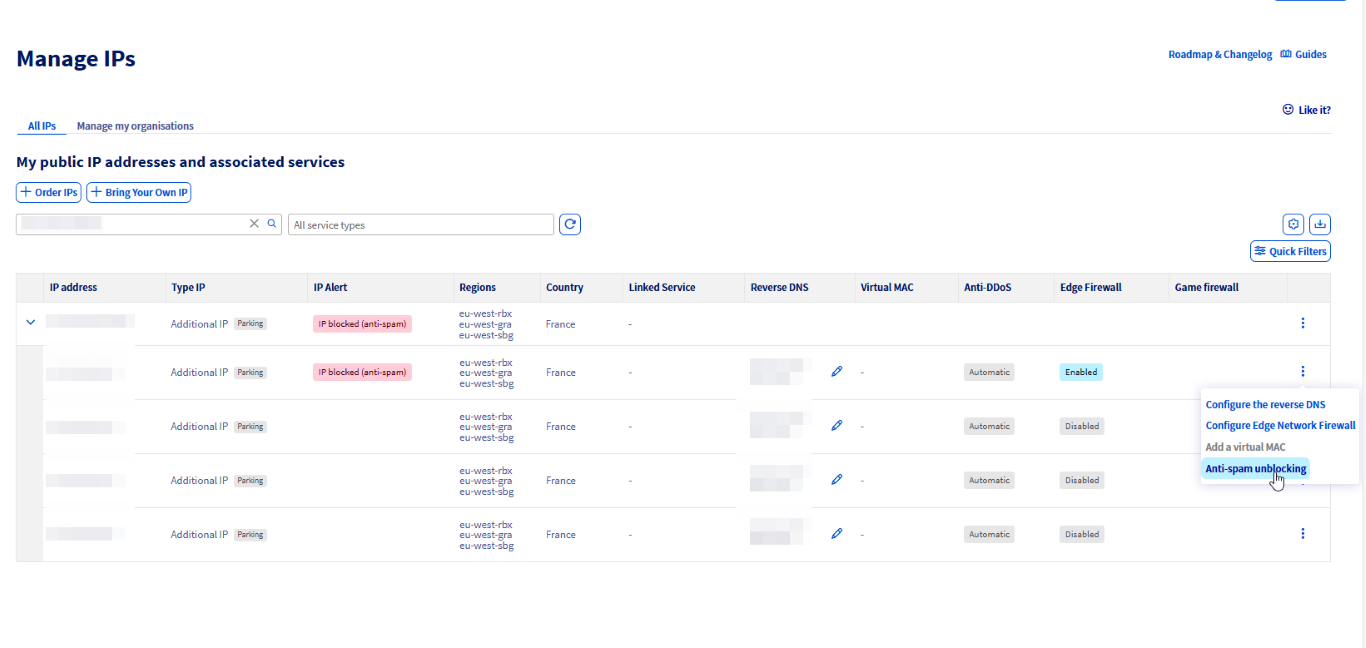This screenshot has width=1366, height=648.
Task: Select Anti-spam unblocking from the context menu
Action: coord(1255,469)
